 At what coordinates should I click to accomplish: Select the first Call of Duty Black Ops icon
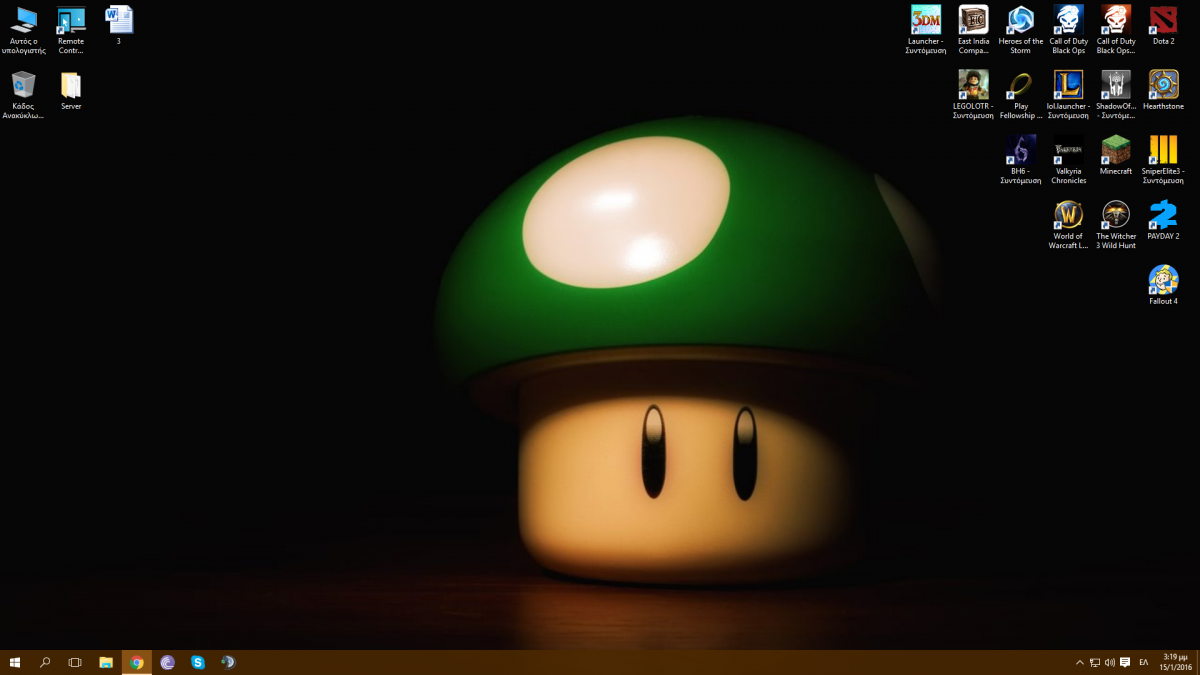(1068, 30)
